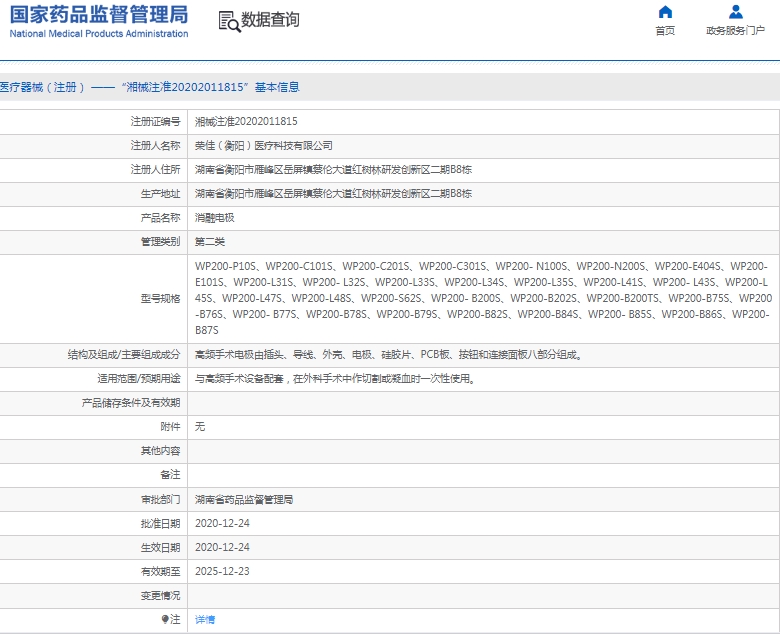Click the 结构及组成 composition description
This screenshot has width=780, height=638.
389,355
